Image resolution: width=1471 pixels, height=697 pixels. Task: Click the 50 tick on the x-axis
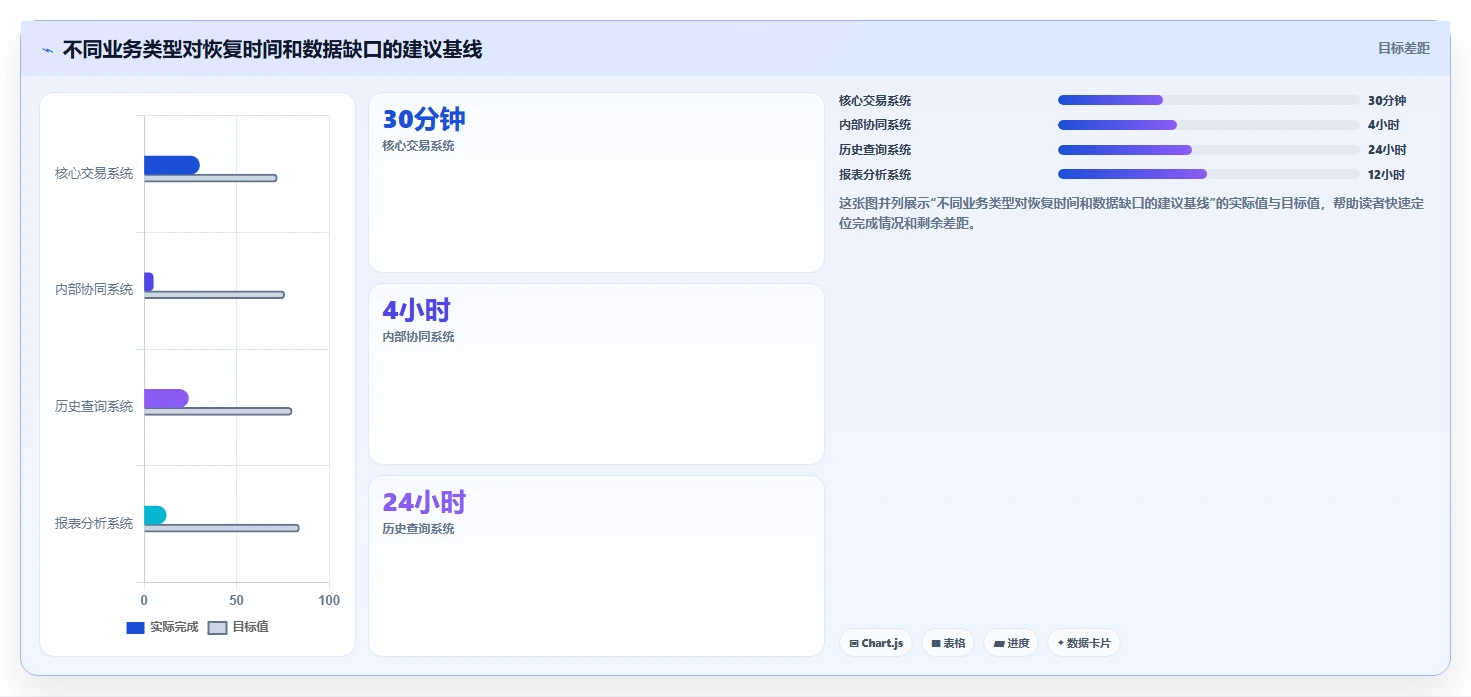(x=237, y=600)
